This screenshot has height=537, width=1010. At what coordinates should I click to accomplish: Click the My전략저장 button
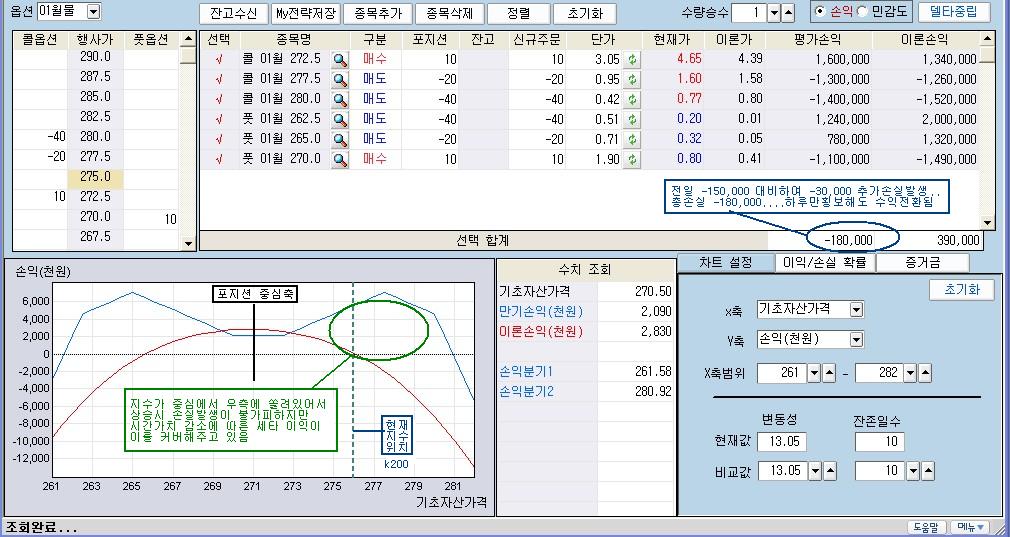coord(305,13)
